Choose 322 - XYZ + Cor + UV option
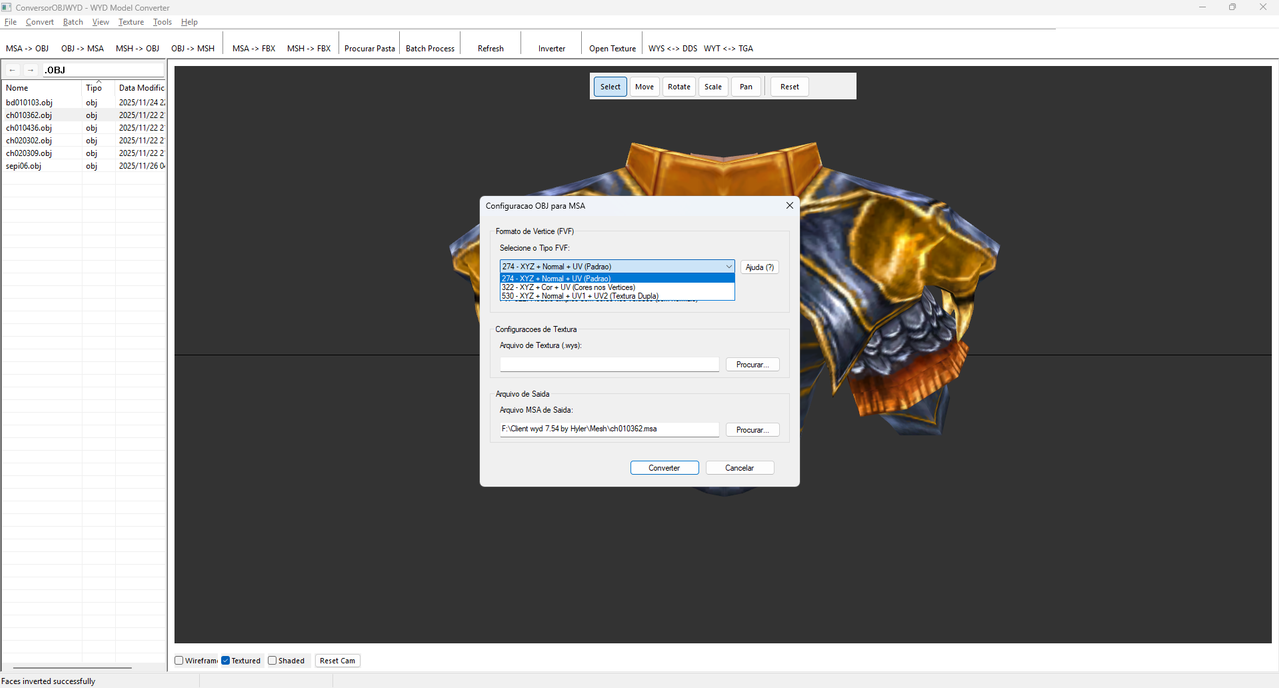Image resolution: width=1279 pixels, height=688 pixels. tap(617, 287)
